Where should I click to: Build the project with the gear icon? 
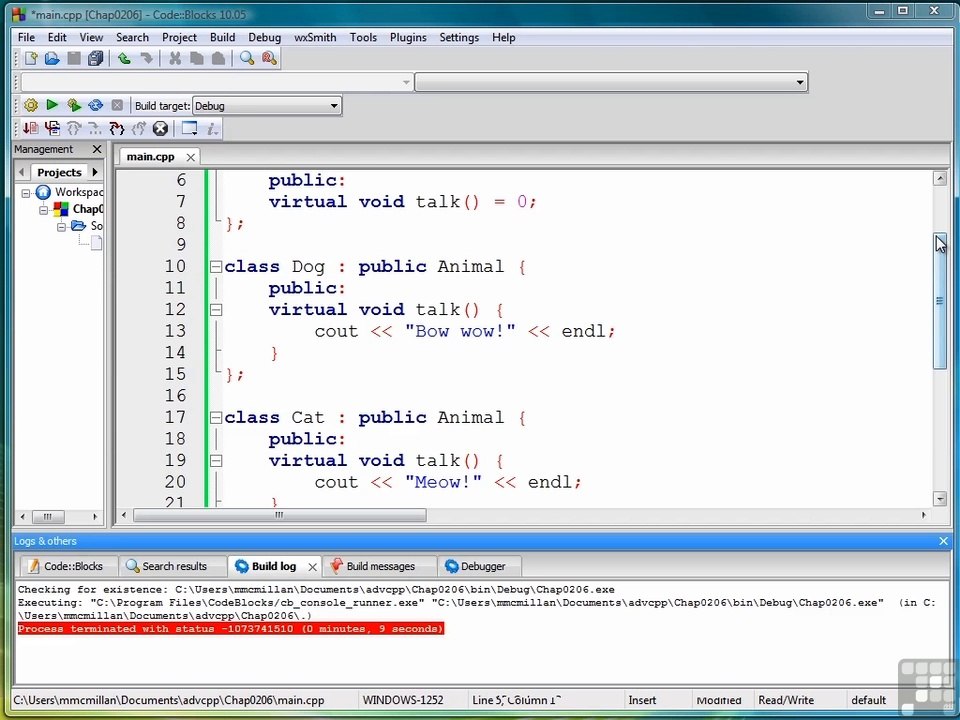click(31, 105)
